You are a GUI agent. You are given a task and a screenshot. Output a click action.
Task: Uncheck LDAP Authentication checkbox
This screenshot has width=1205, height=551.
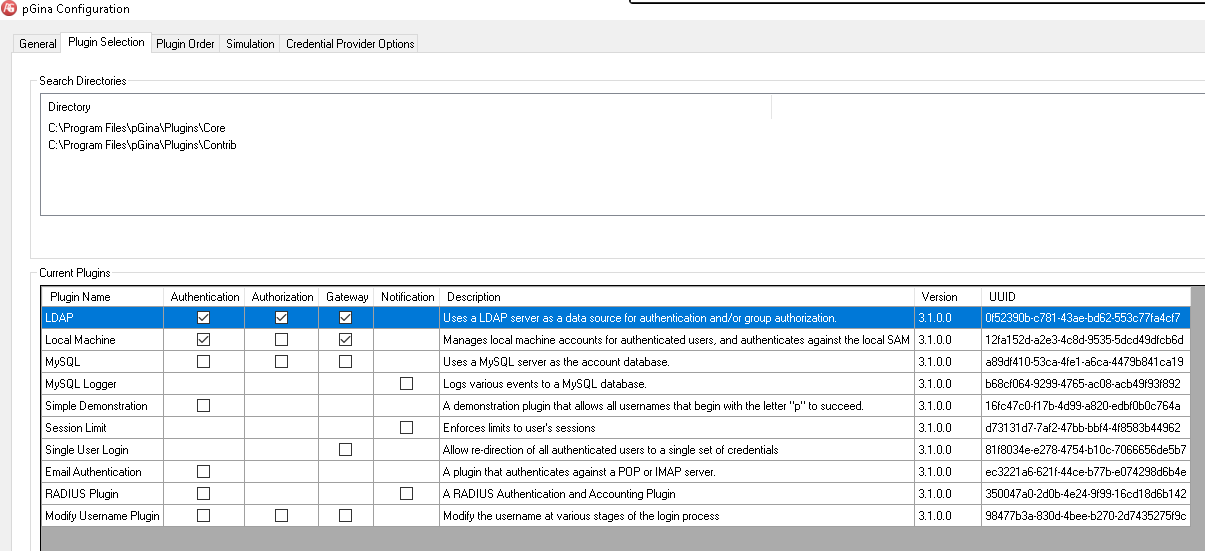tap(204, 318)
